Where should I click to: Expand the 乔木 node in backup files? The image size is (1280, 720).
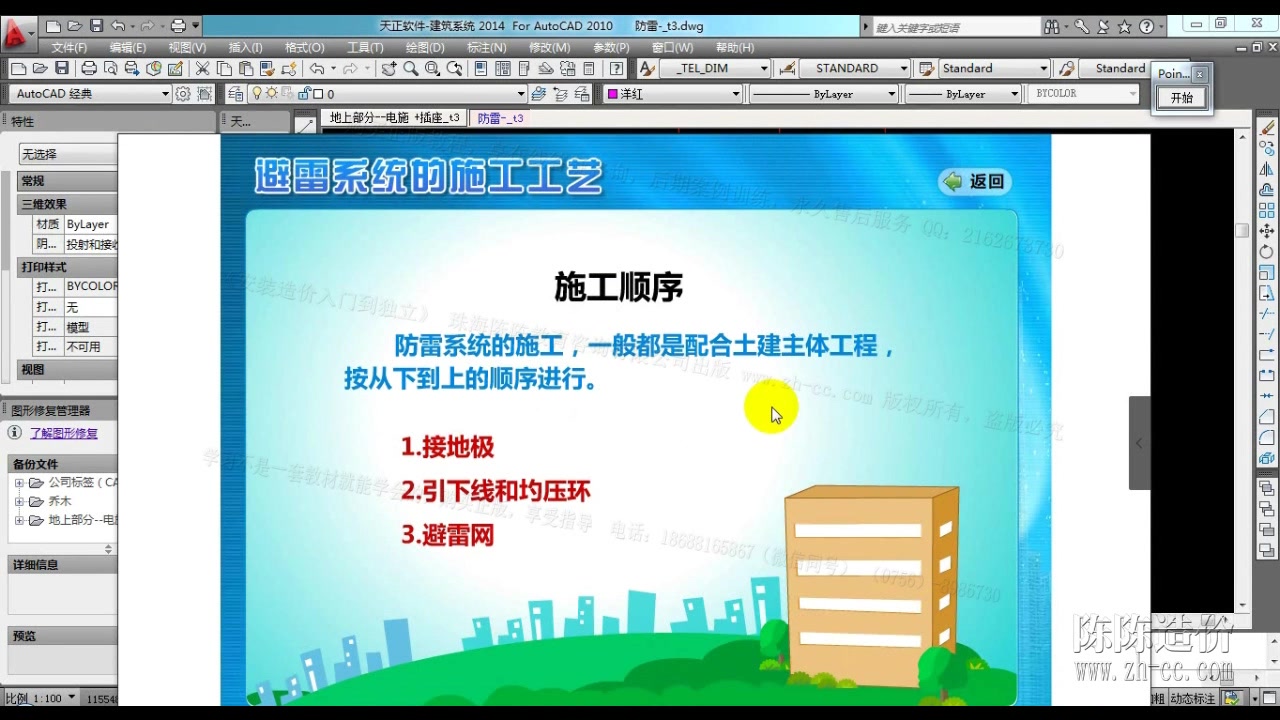pos(20,500)
